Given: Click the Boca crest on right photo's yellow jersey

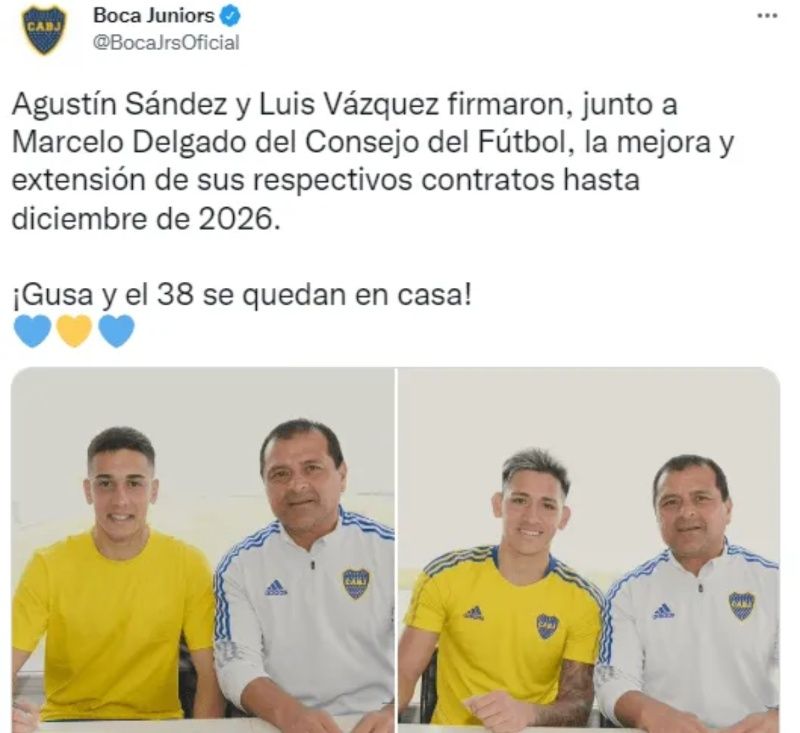Looking at the screenshot, I should coord(547,626).
